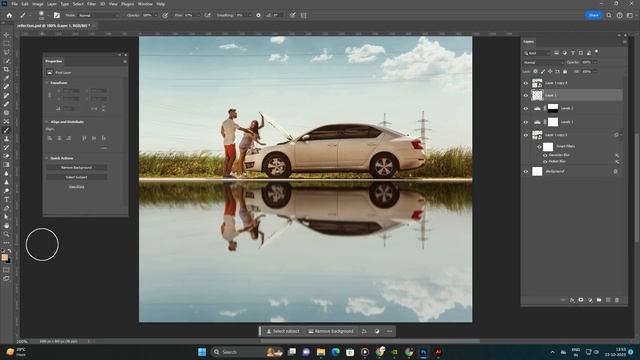
Task: Hide the Levels 1 adjustment layer
Action: [526, 122]
